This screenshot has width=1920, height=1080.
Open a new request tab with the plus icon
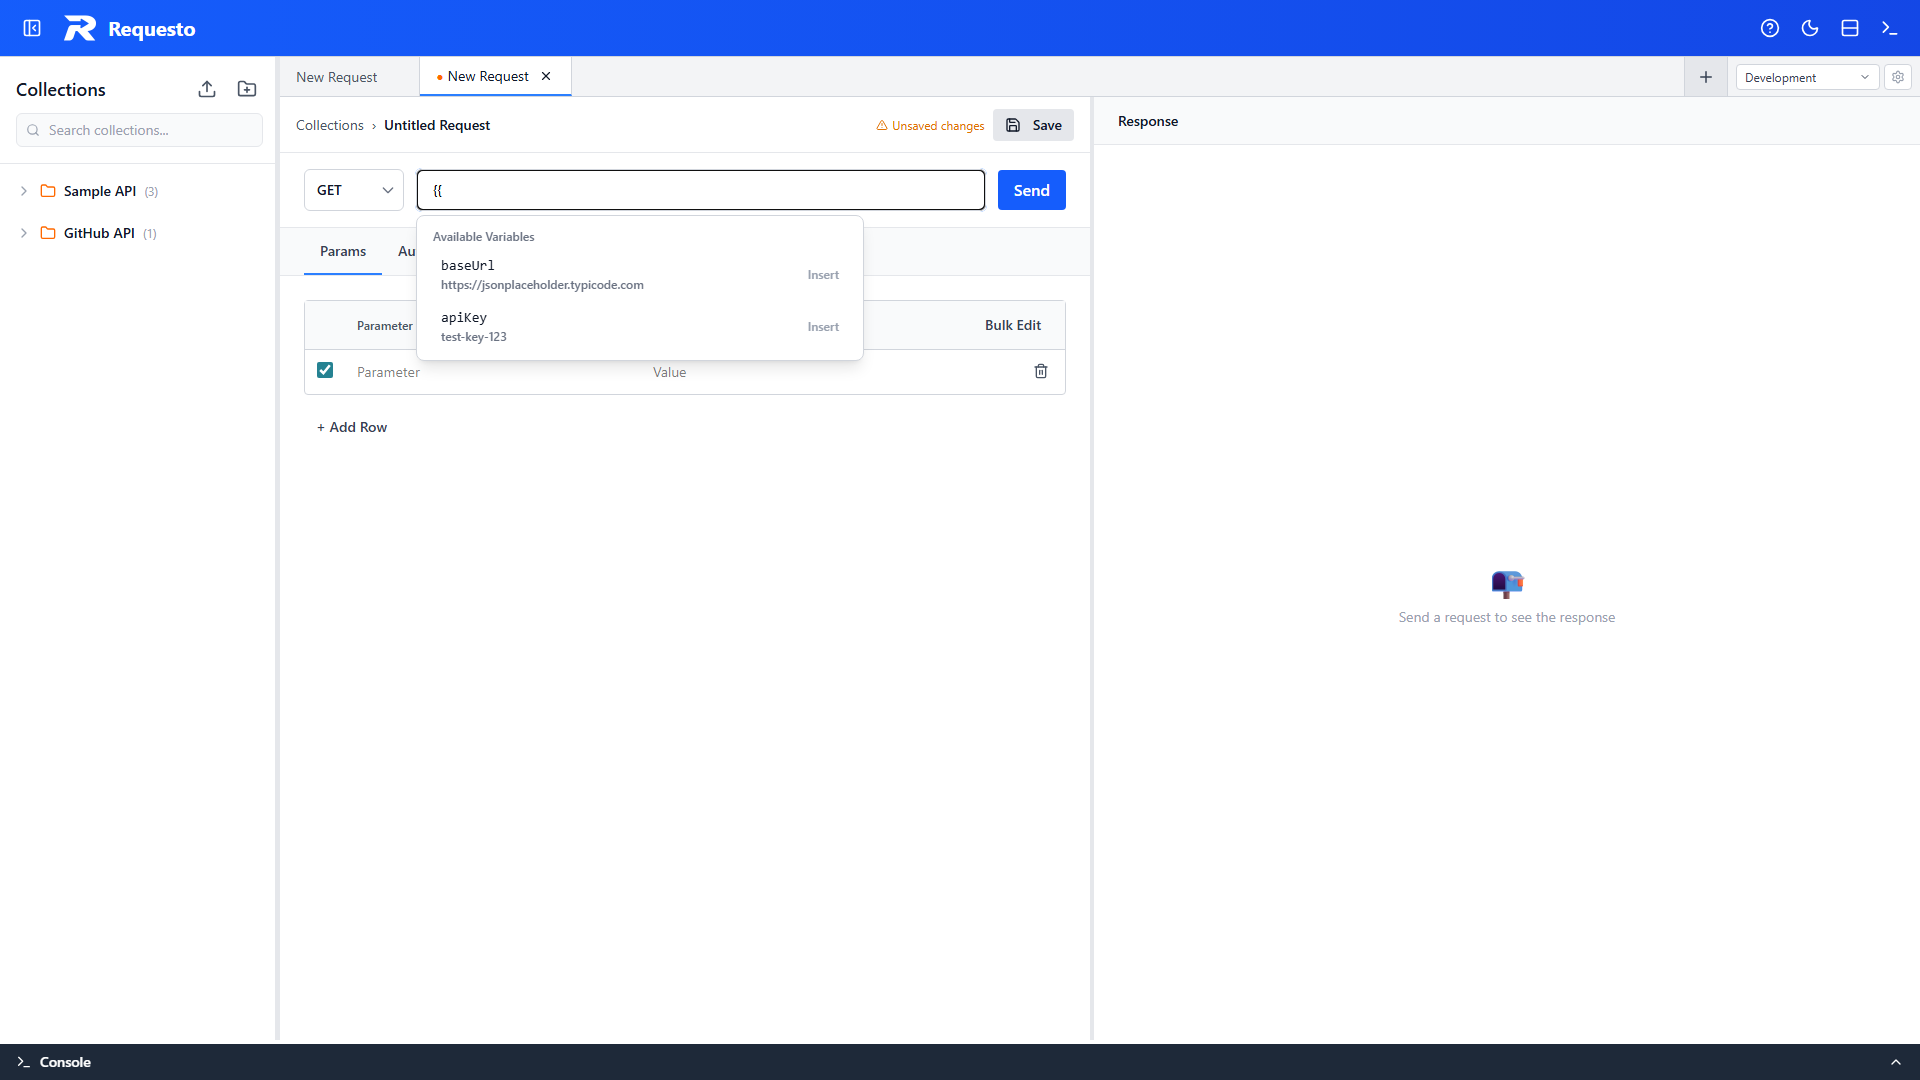pos(1705,76)
